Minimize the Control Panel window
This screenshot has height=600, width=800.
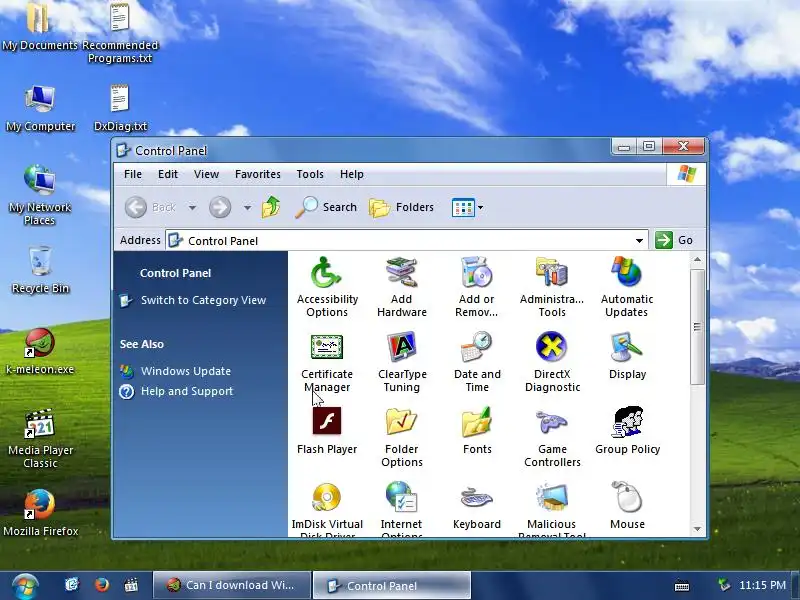coord(623,147)
